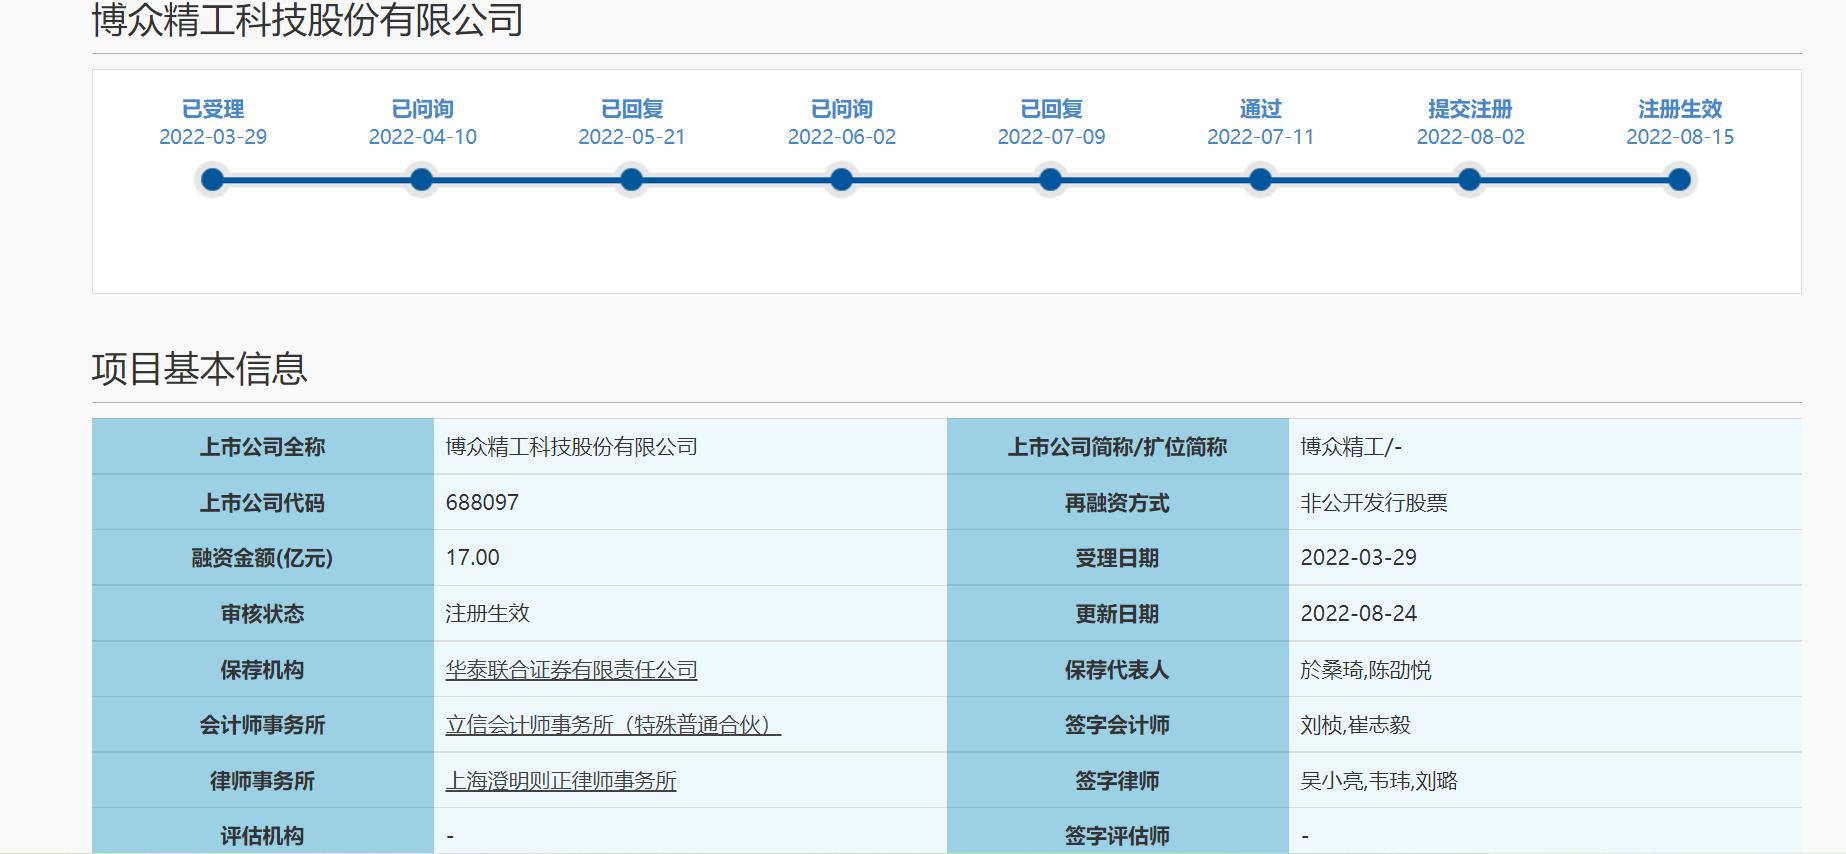Click the date 2022-03-29 under 已受理

[x=213, y=137]
